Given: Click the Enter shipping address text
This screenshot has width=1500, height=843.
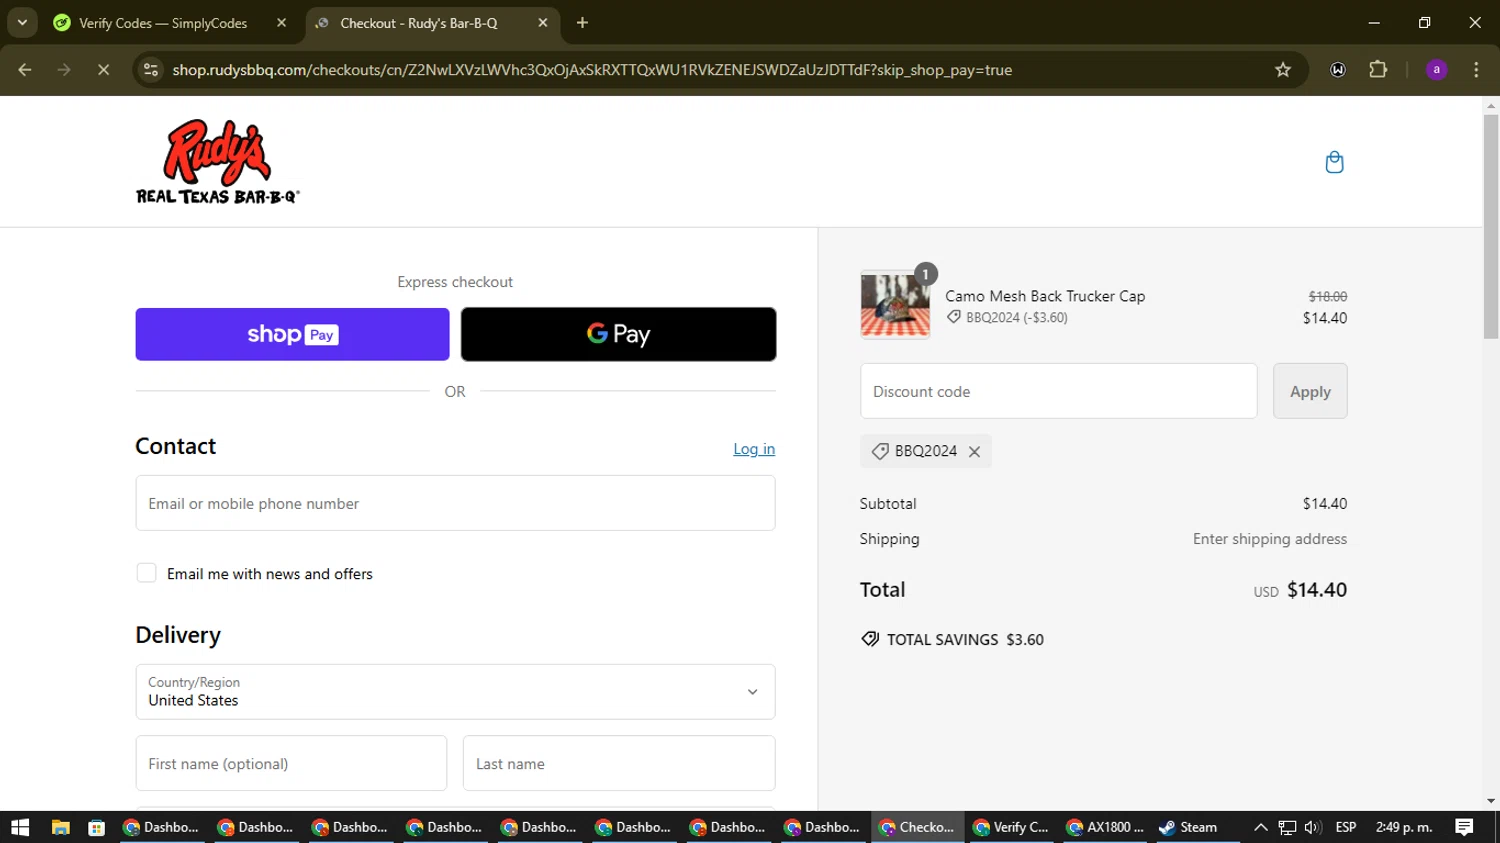Looking at the screenshot, I should pyautogui.click(x=1269, y=538).
